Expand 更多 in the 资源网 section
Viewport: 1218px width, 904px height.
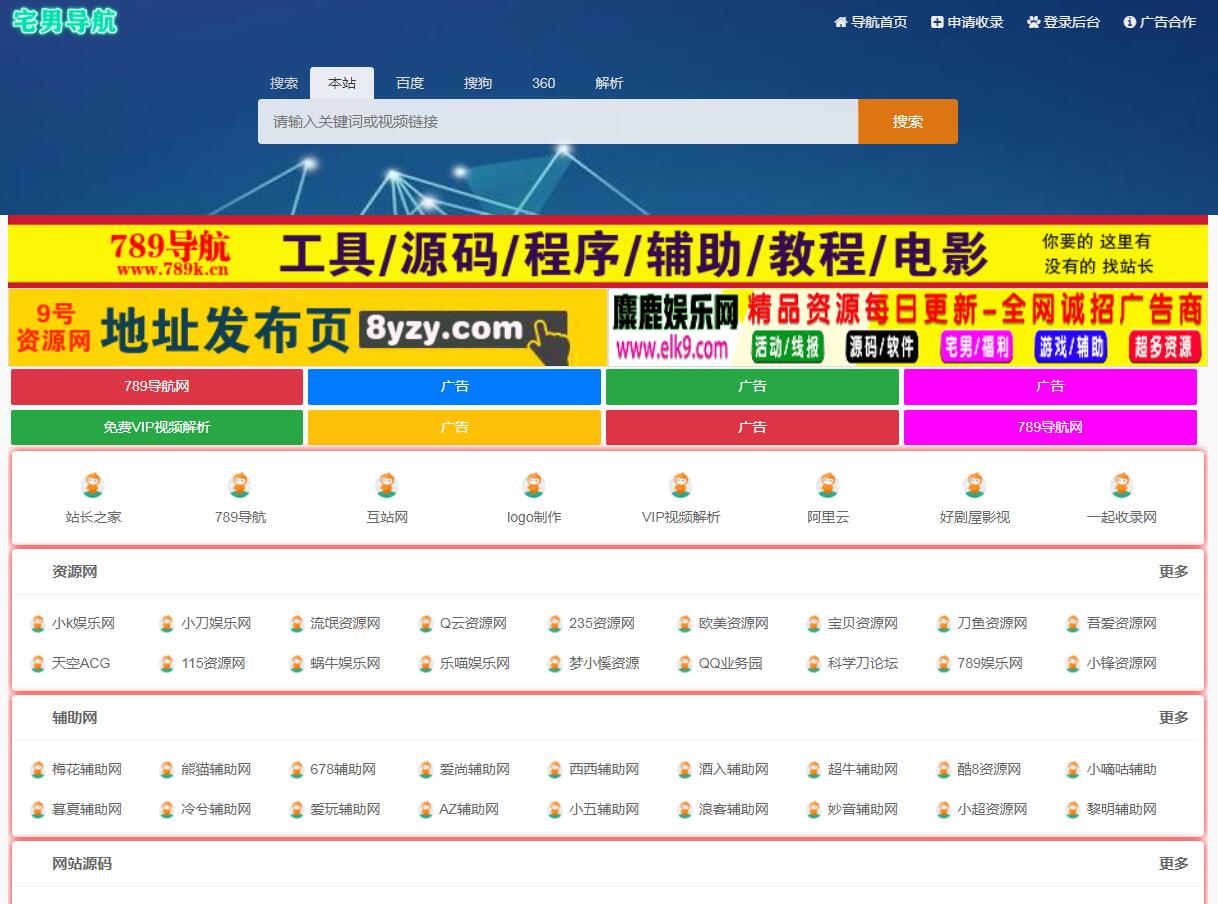pos(1173,572)
